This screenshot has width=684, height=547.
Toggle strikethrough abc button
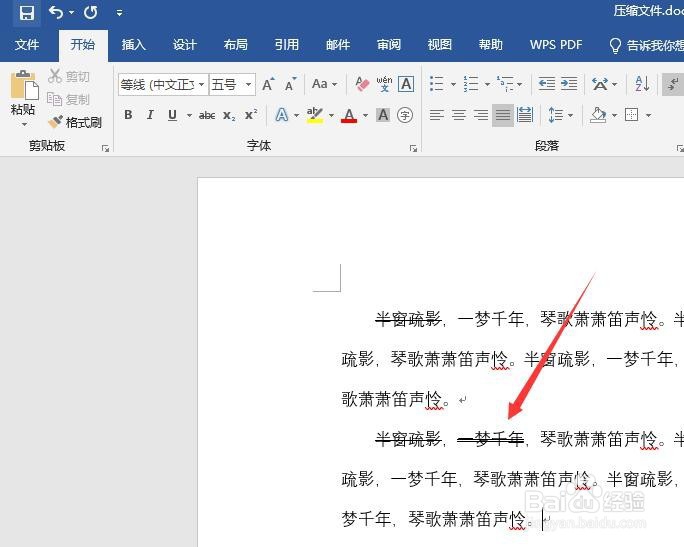pyautogui.click(x=207, y=116)
